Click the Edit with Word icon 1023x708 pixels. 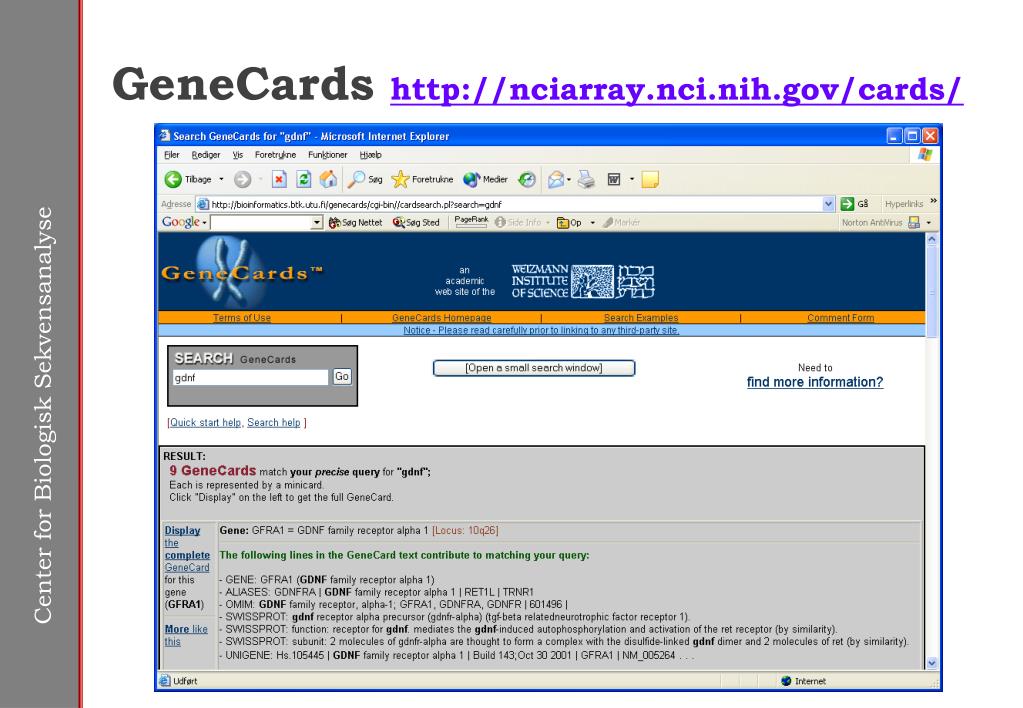pyautogui.click(x=613, y=179)
